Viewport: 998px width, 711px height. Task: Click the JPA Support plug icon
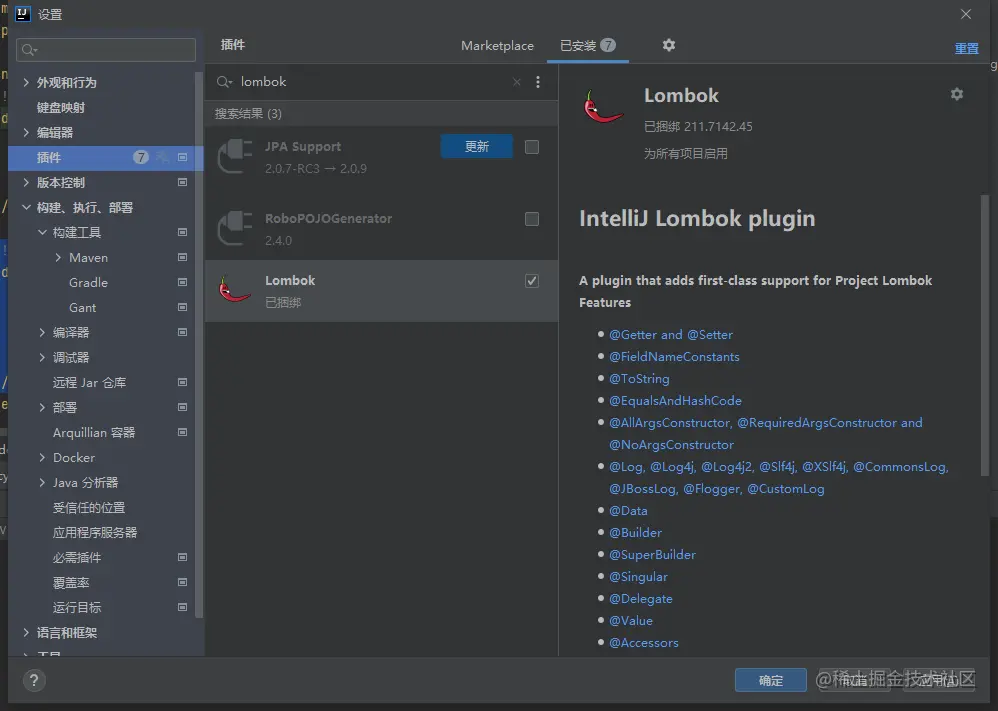(x=235, y=156)
